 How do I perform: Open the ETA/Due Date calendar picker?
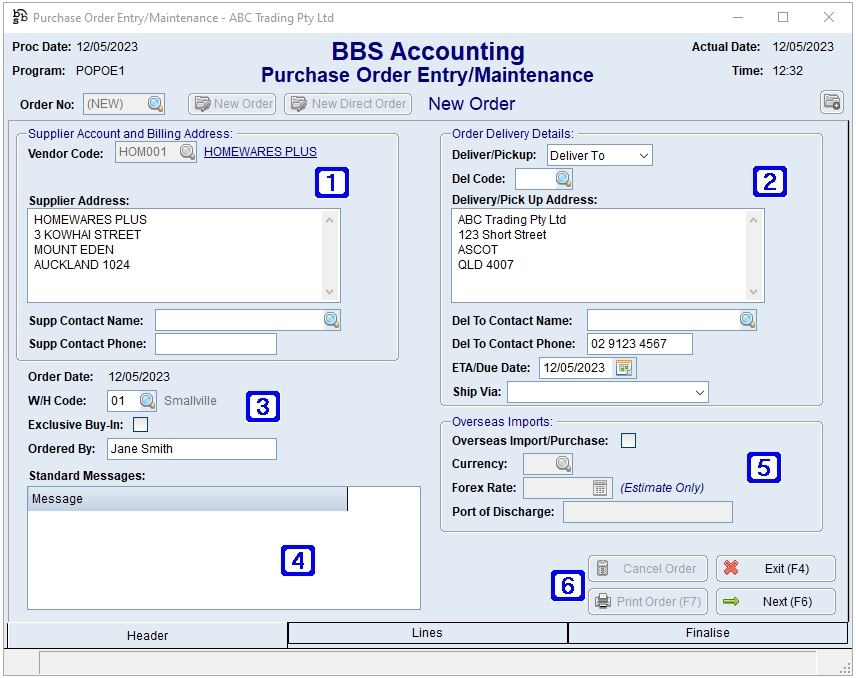(624, 368)
